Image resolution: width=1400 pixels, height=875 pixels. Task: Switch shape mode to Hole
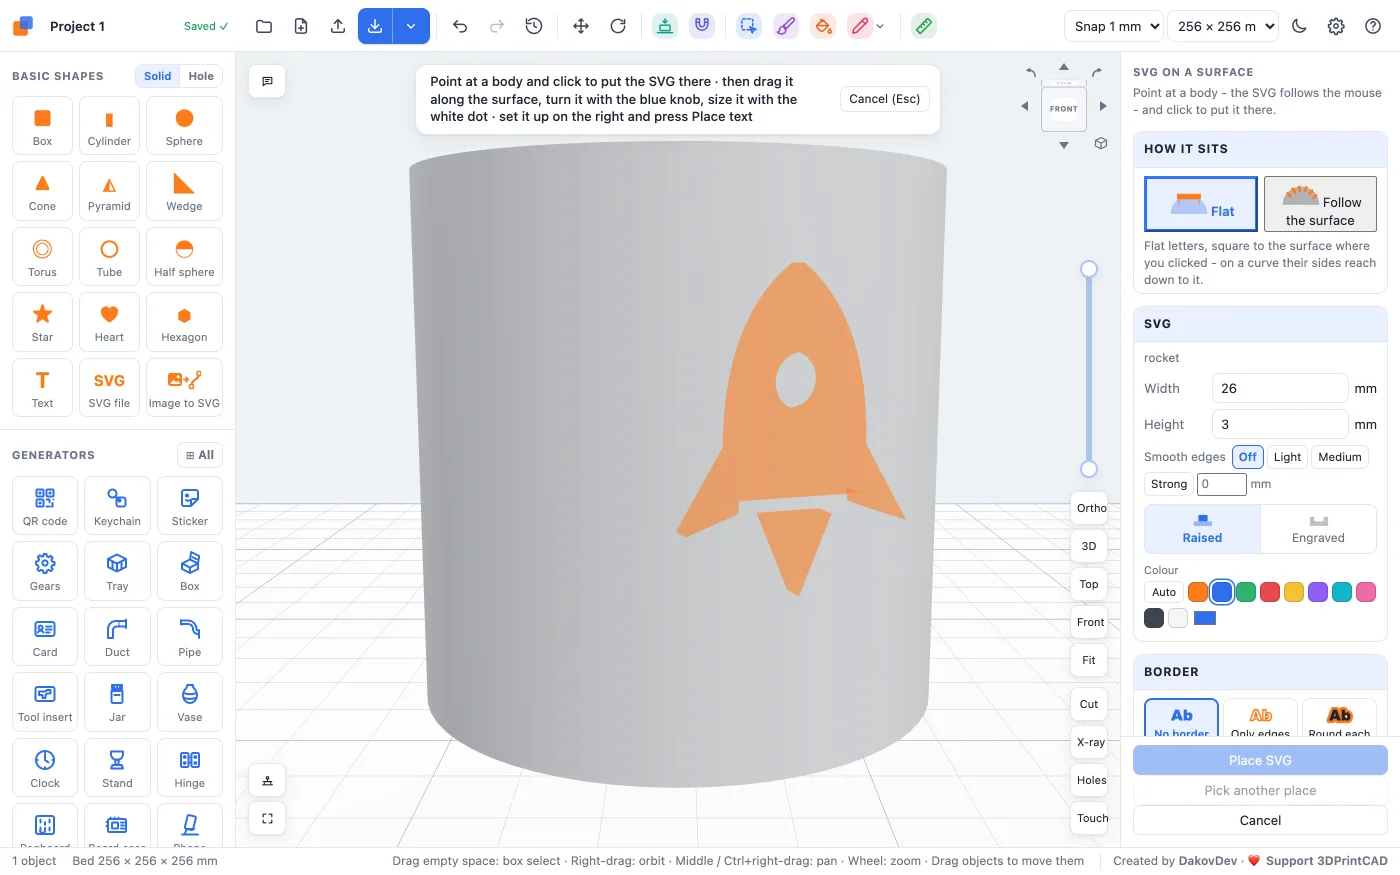pos(201,76)
